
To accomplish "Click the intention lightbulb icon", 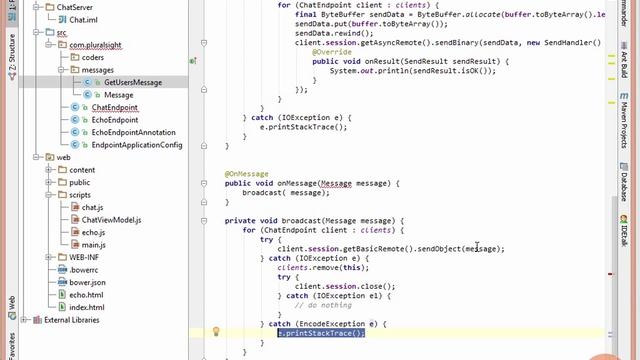I will (216, 331).
